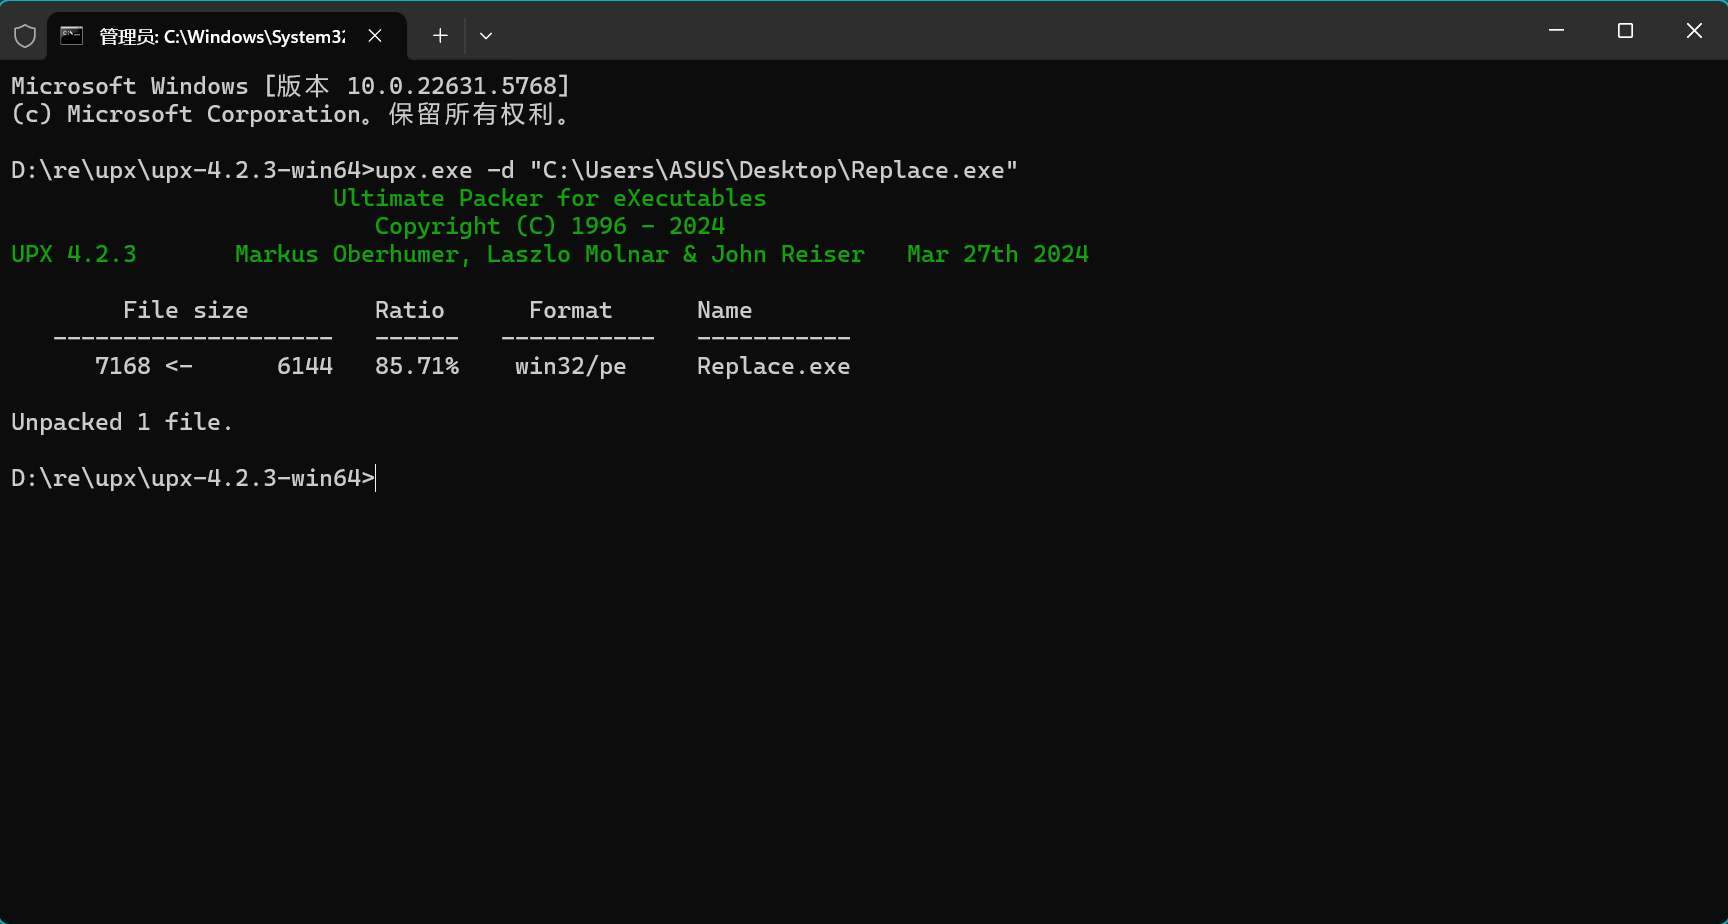Click the 'Unpacked 1 file.' message

(122, 422)
